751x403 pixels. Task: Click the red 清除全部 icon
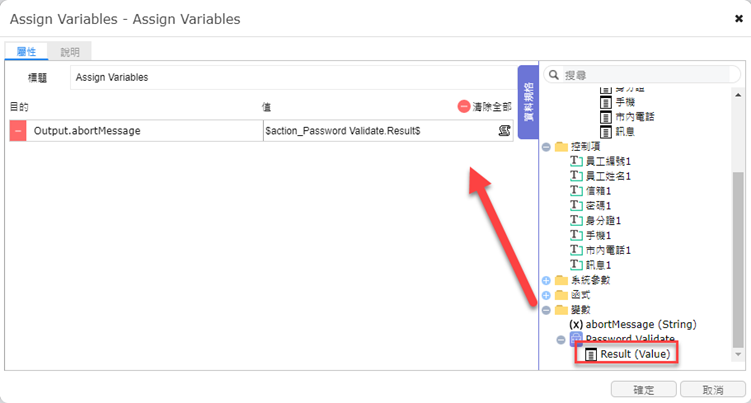click(x=464, y=106)
